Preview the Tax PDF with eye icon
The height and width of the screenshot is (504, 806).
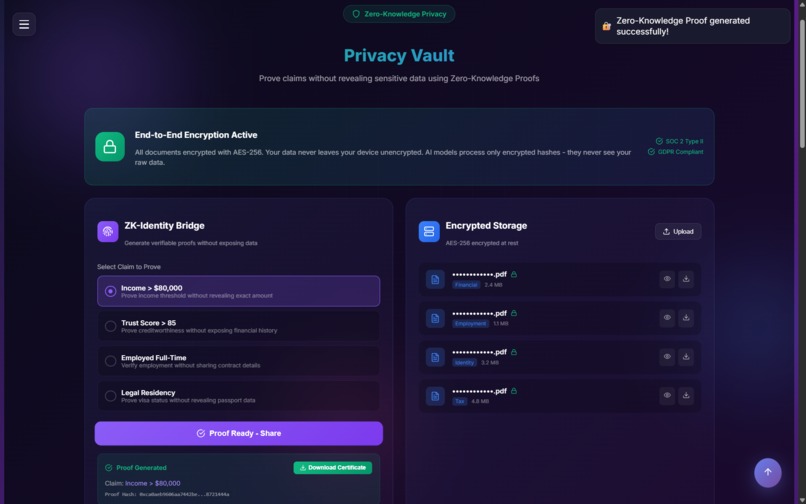667,395
